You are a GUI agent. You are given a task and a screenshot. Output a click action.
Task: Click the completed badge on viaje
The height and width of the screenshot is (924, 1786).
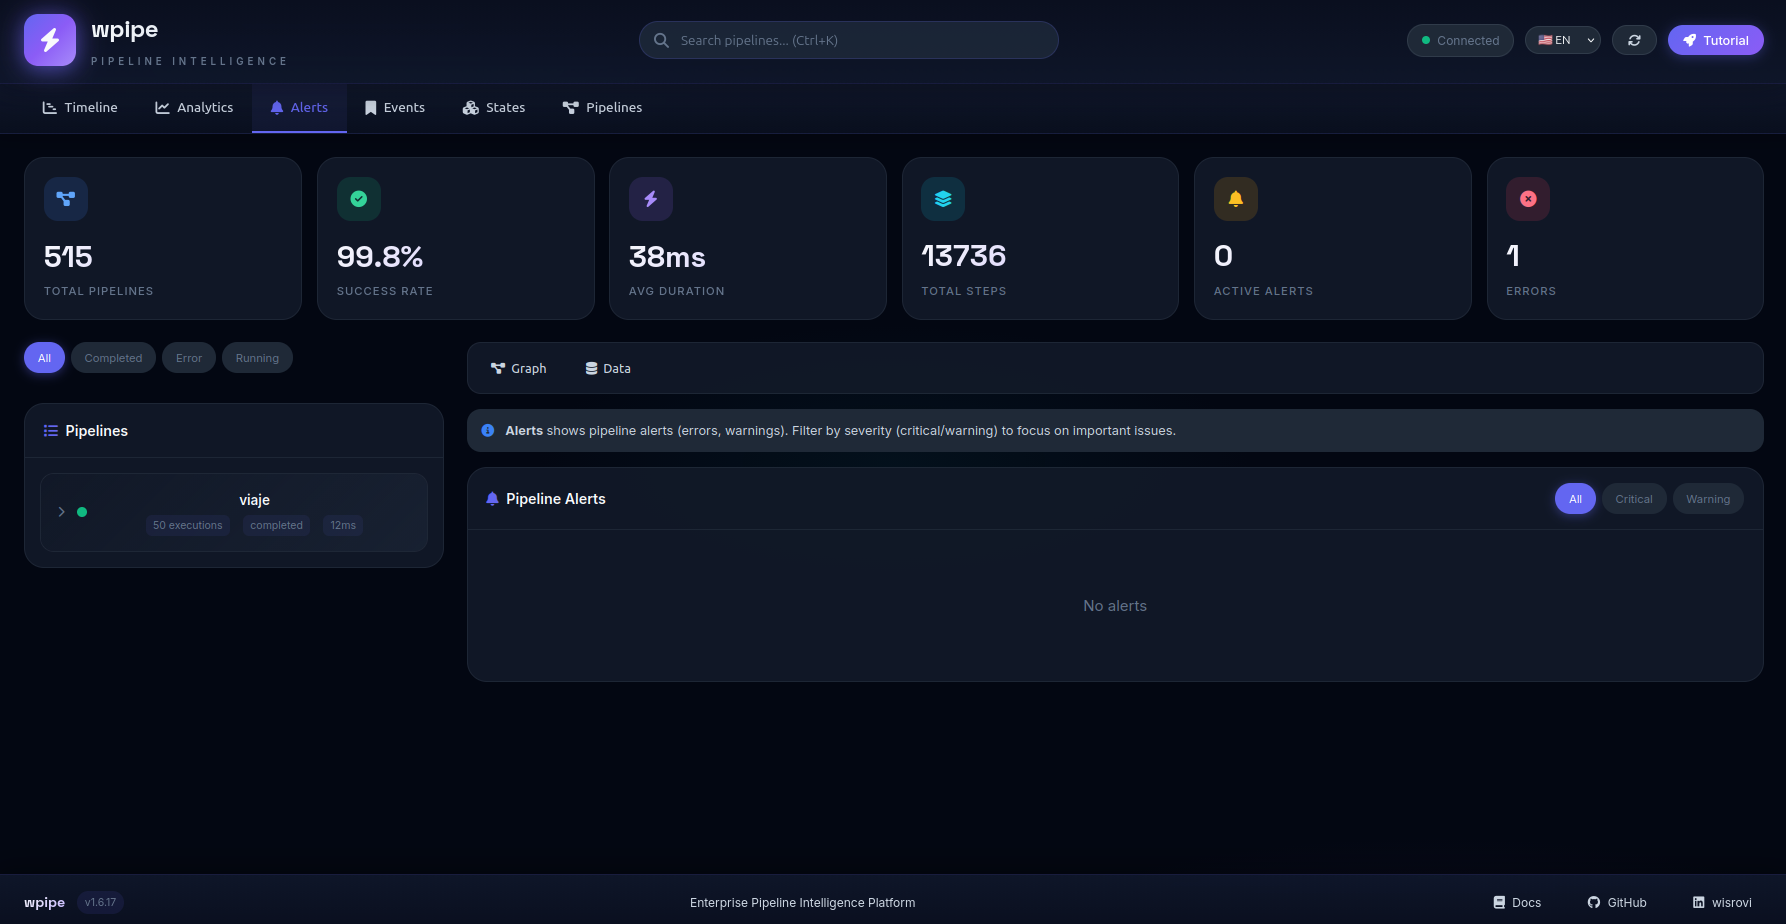point(276,525)
